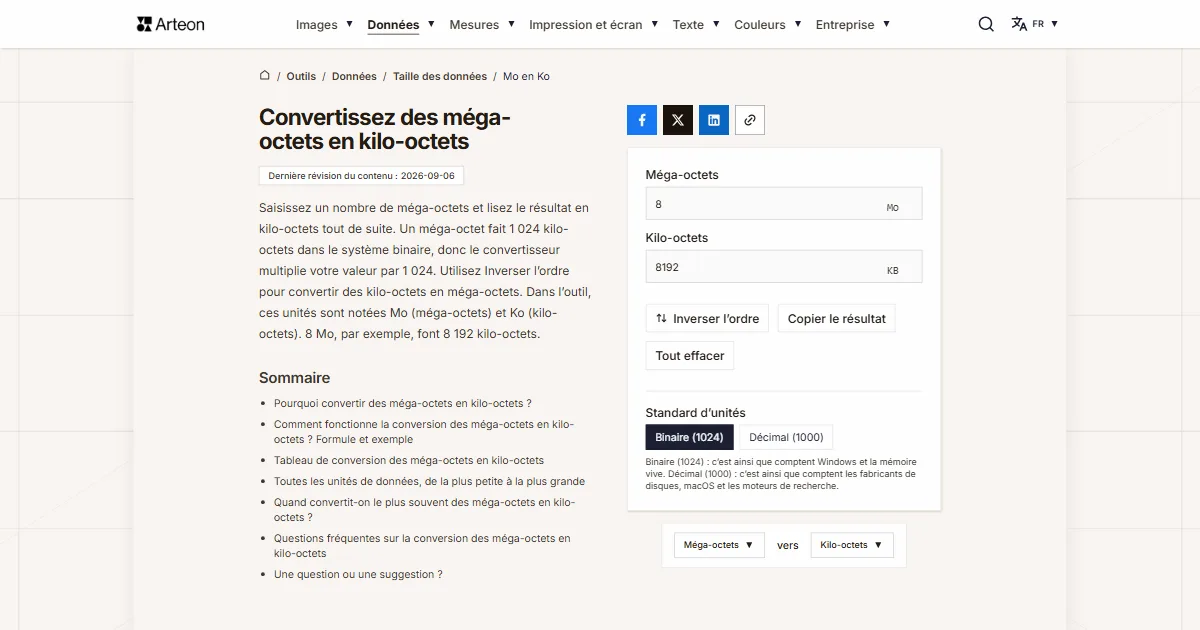Select the Binaire (1024) standard

click(690, 437)
